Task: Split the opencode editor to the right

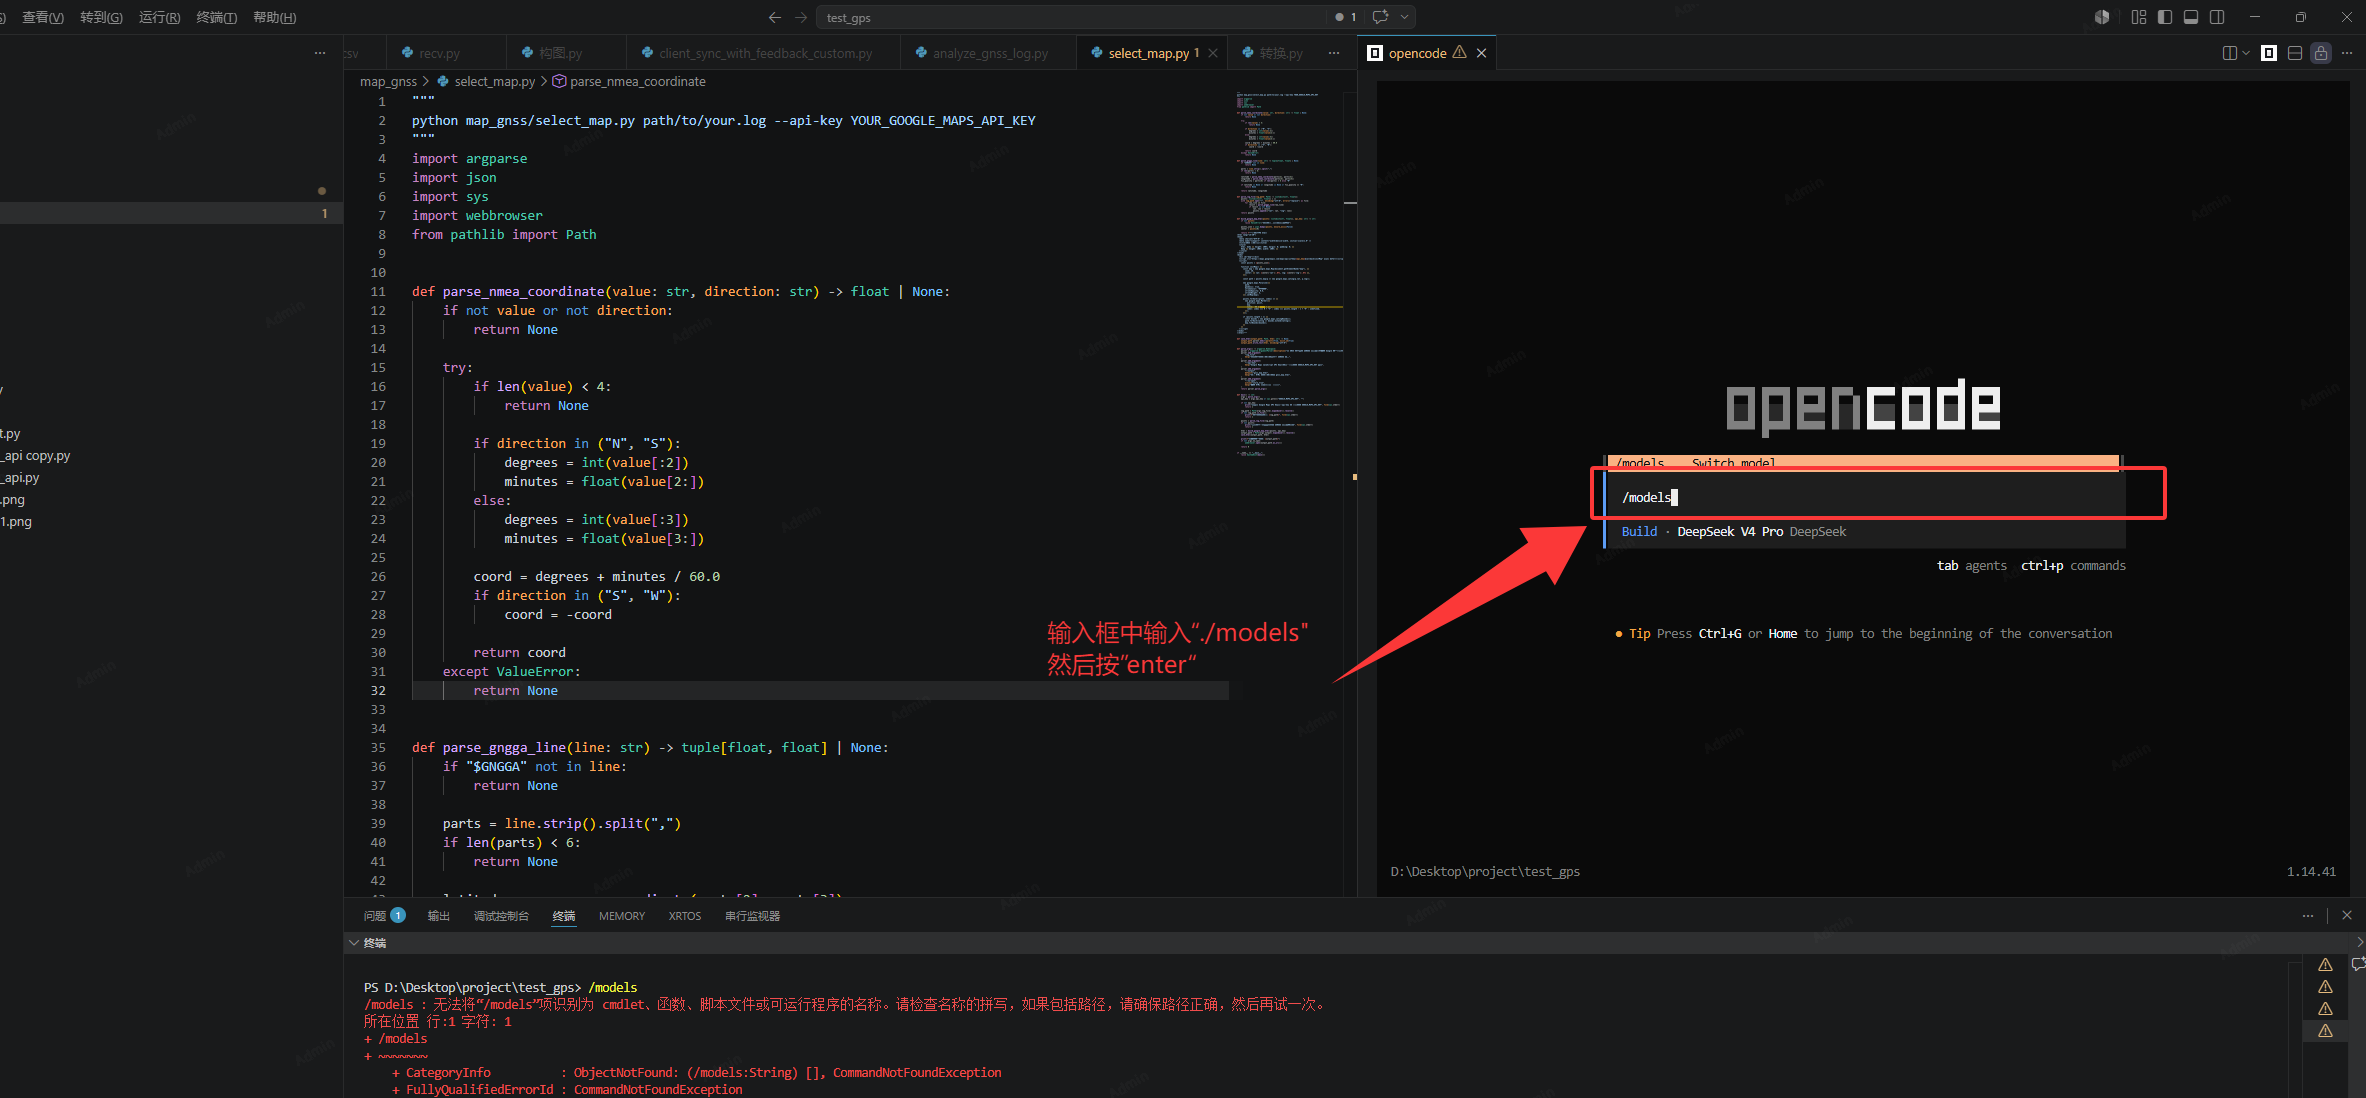Action: click(x=2229, y=53)
